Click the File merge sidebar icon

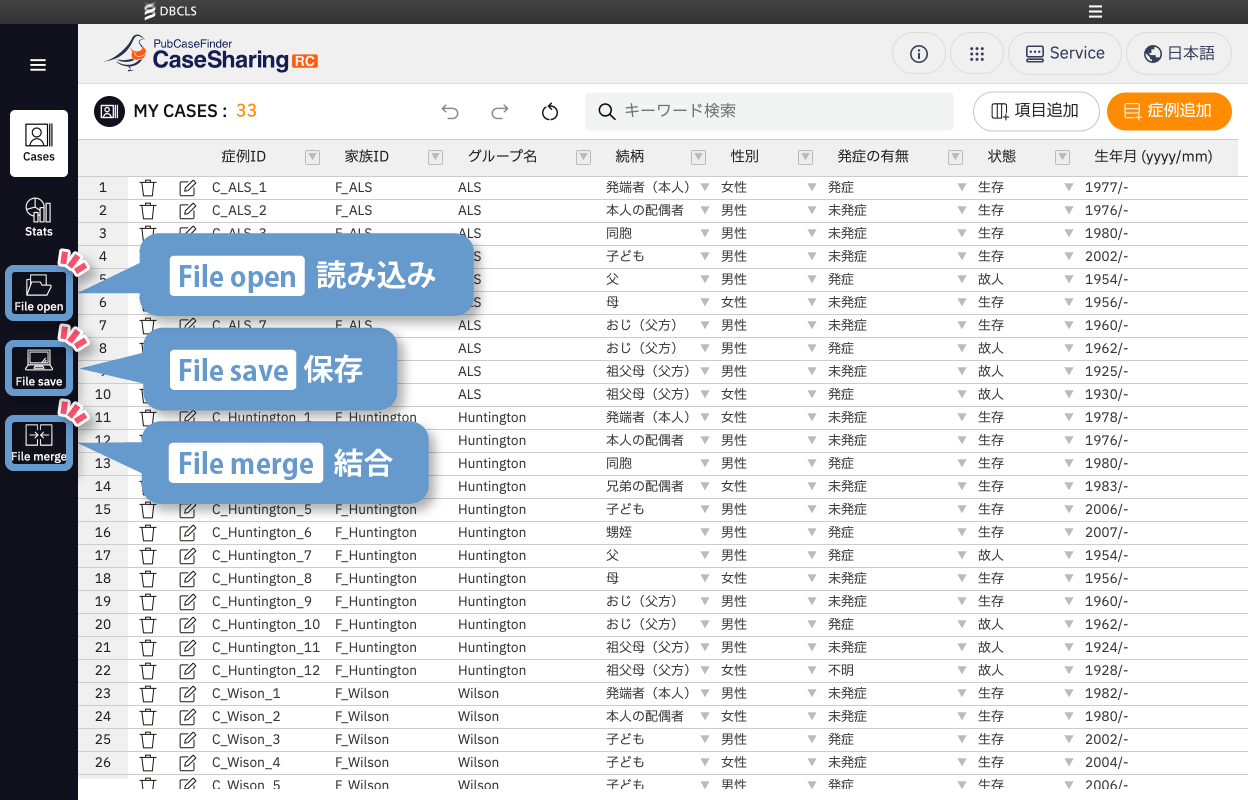point(39,443)
